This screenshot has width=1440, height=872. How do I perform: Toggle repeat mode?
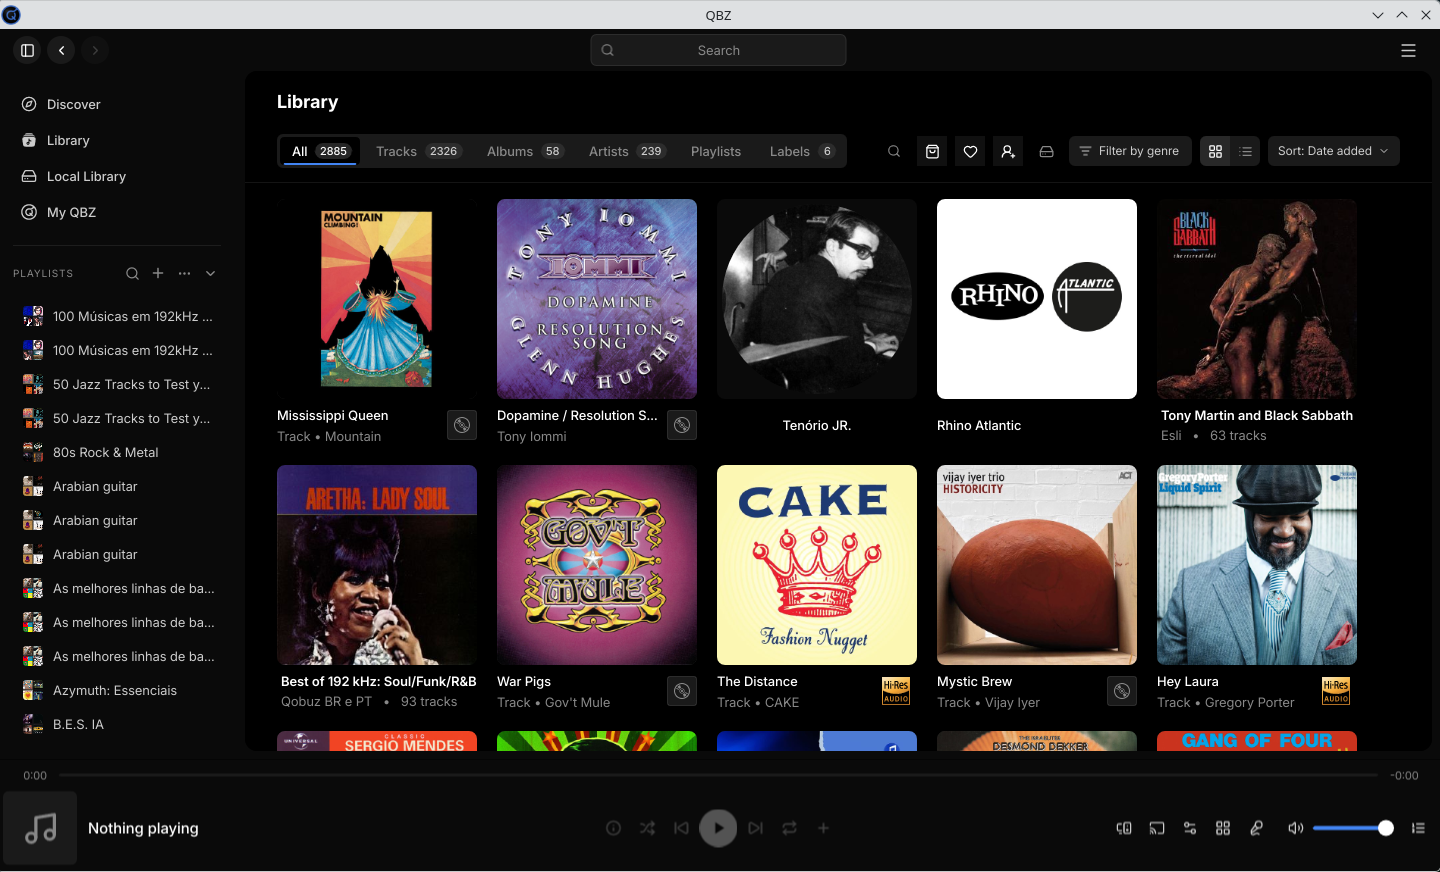(789, 828)
